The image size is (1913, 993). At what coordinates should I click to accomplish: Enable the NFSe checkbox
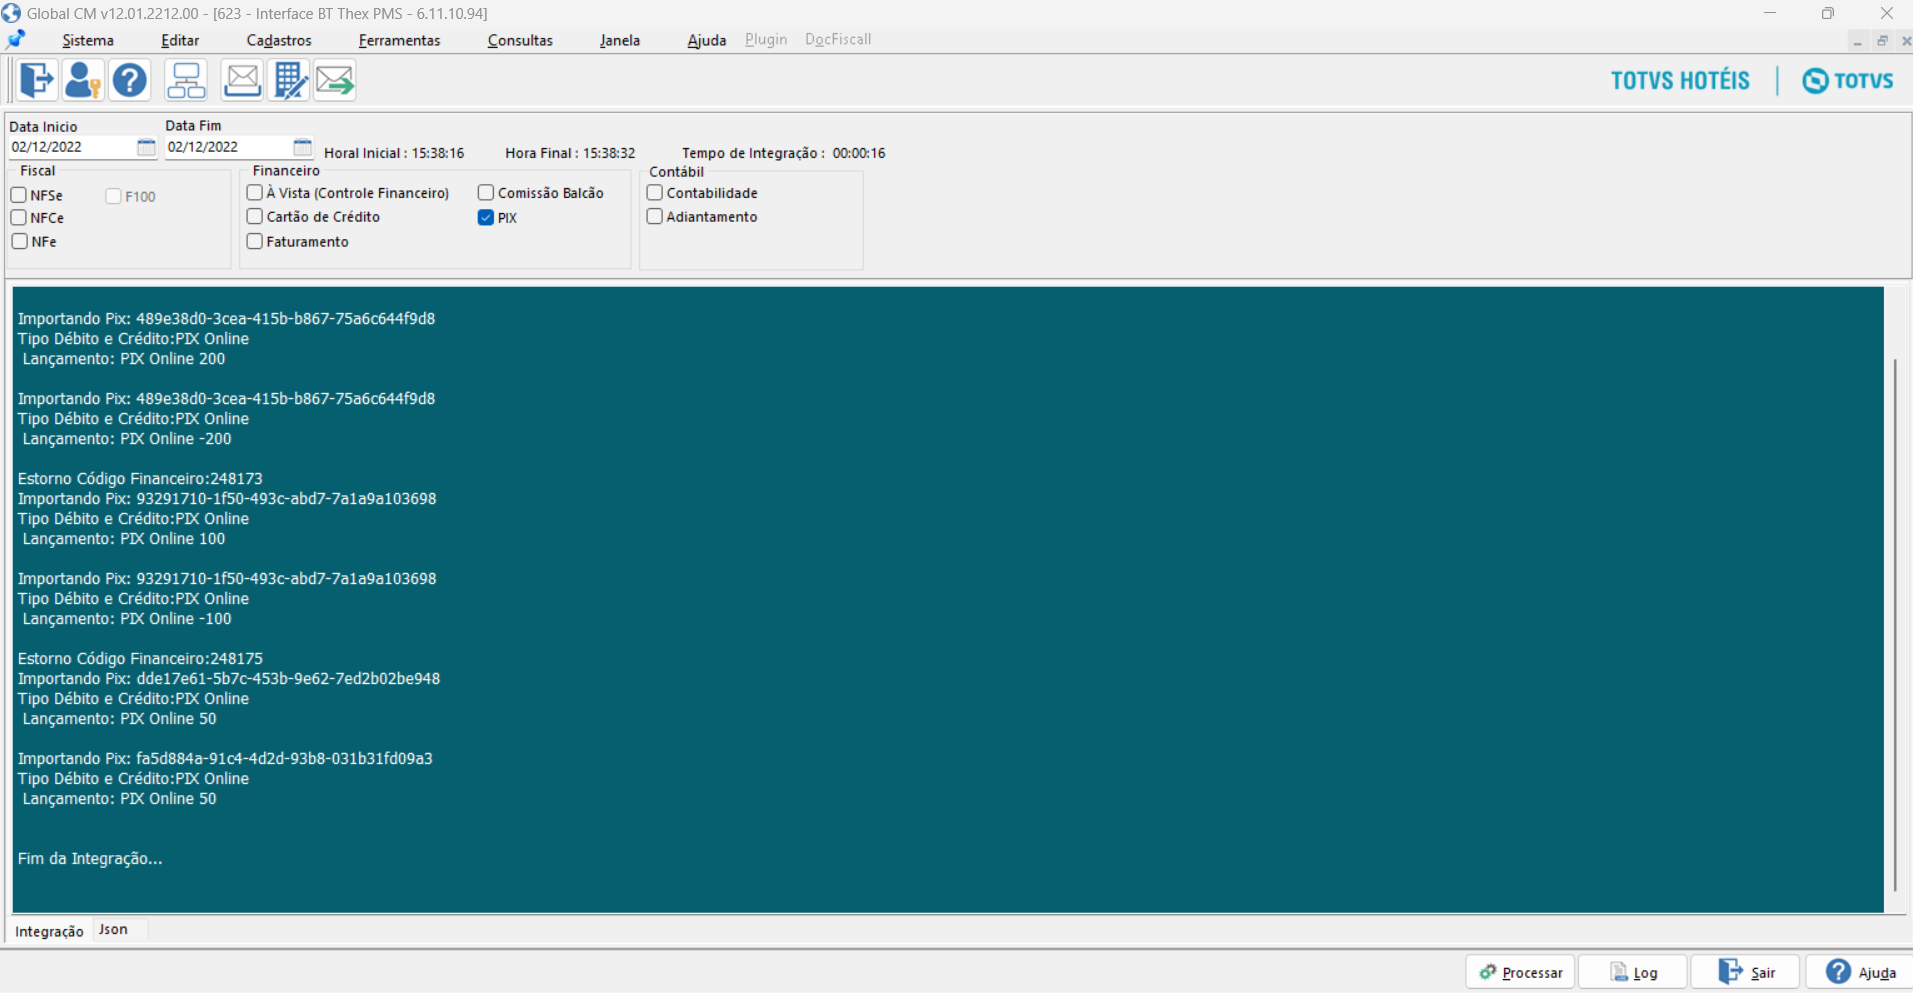[19, 195]
